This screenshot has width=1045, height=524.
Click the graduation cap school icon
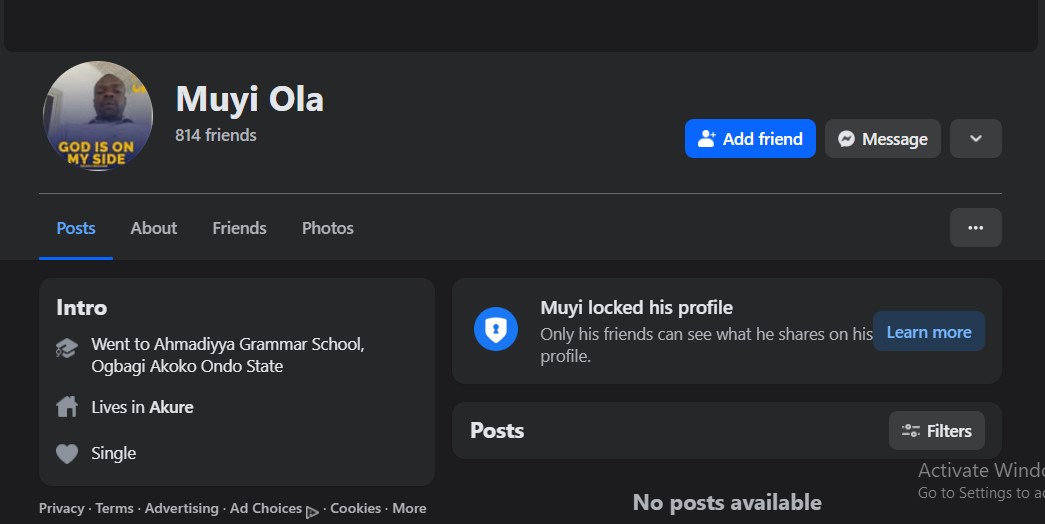(67, 349)
